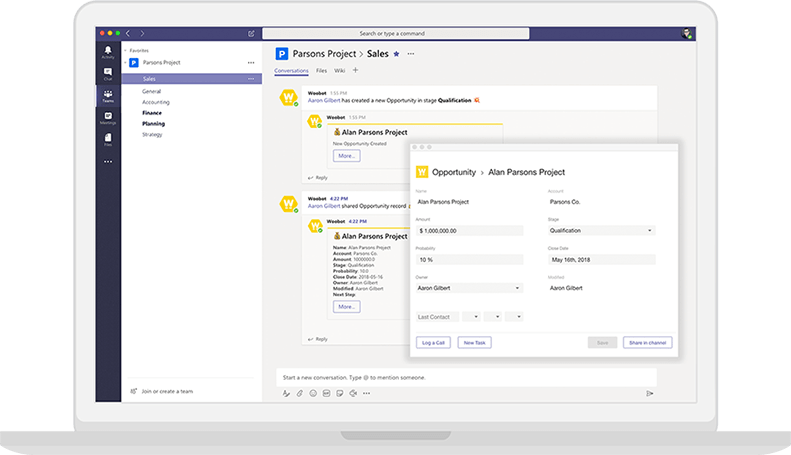Switch to the Wiki tab
The height and width of the screenshot is (455, 791).
(x=340, y=71)
